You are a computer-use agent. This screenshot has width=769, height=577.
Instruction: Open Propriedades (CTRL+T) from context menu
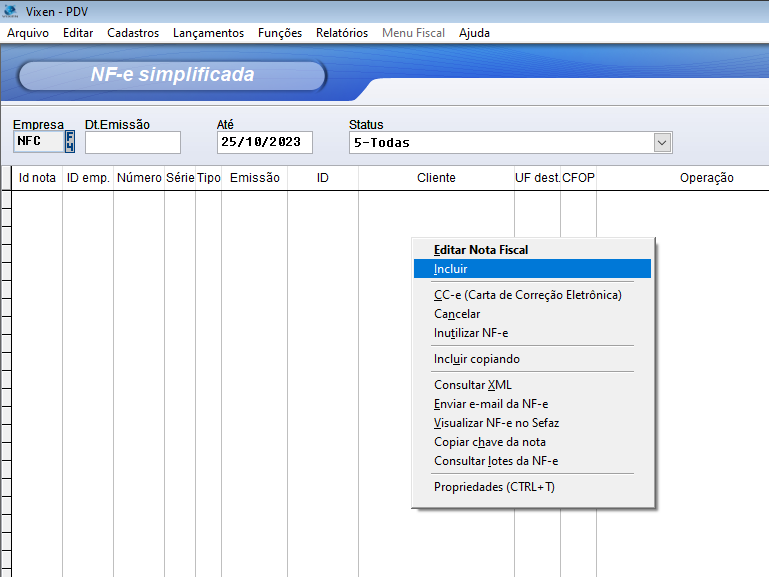494,487
